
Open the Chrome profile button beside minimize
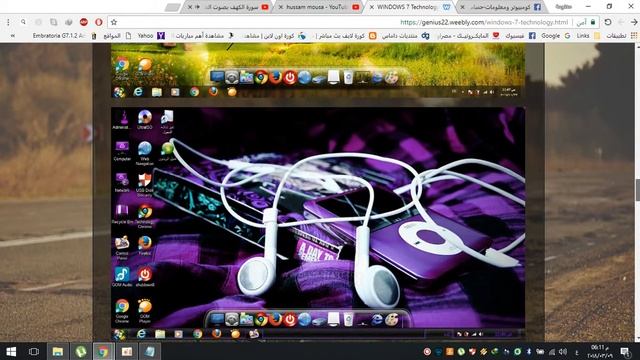[564, 7]
